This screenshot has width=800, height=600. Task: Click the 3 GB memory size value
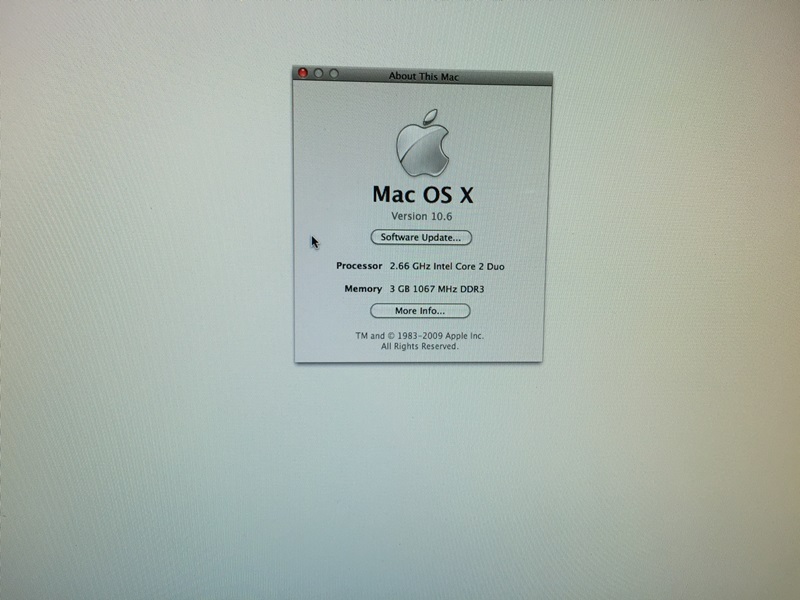click(x=401, y=289)
